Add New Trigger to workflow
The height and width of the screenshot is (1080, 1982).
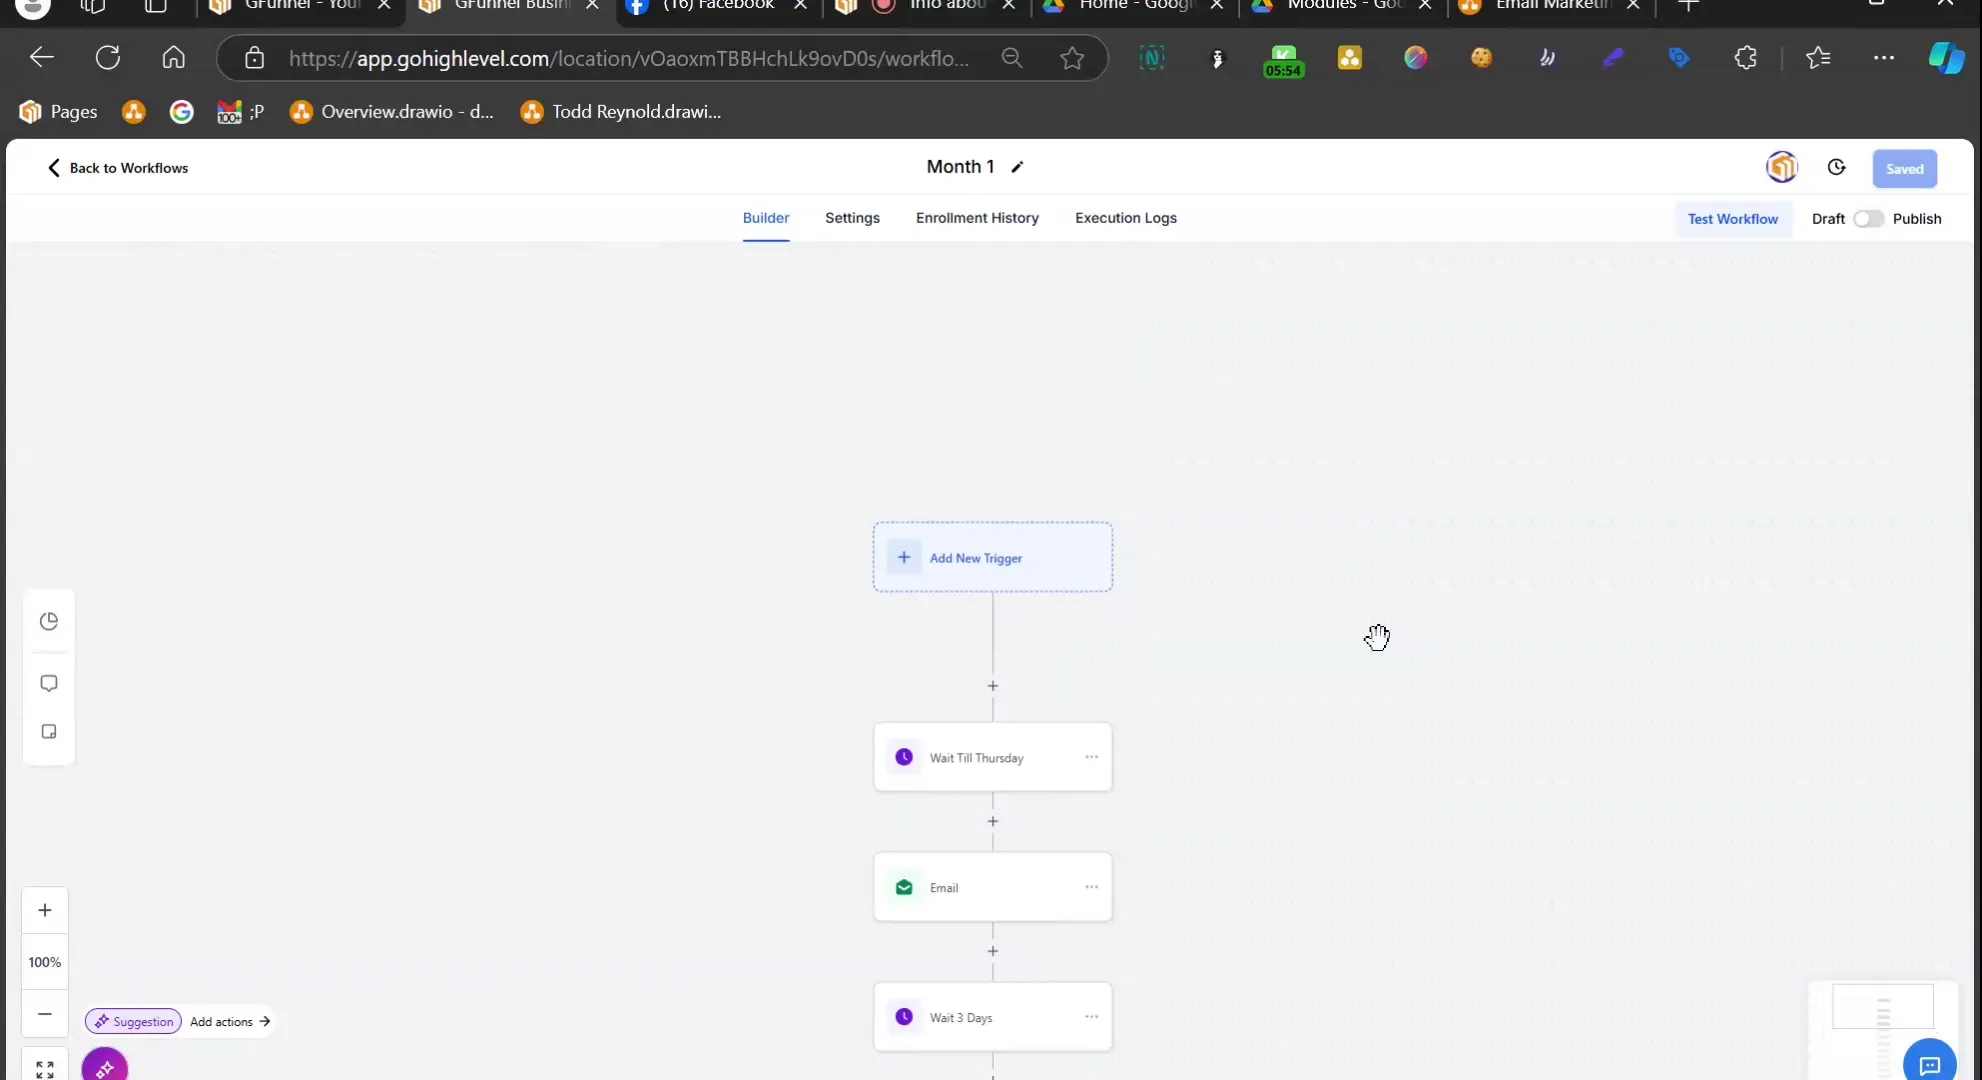point(992,557)
